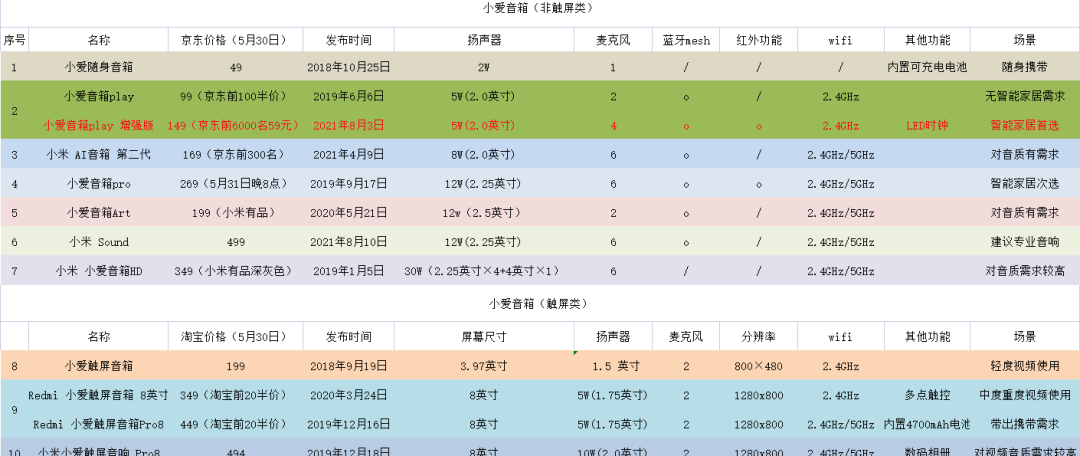The width and height of the screenshot is (1080, 456).
Task: Click cell 小米 Sound
Action: [98, 242]
